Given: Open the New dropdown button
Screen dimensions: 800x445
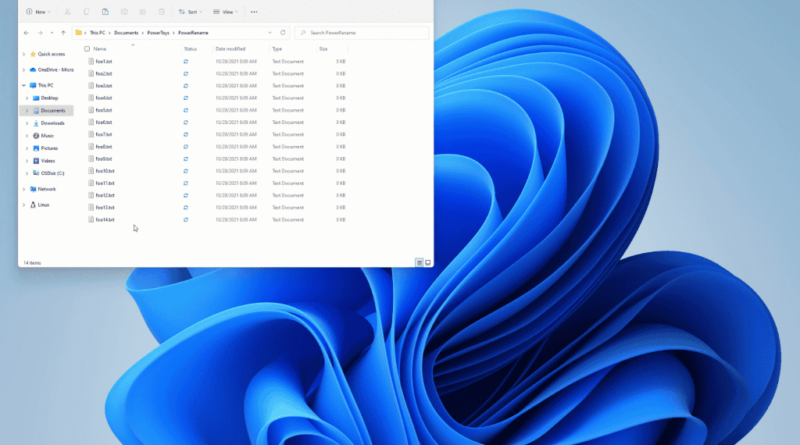Looking at the screenshot, I should pyautogui.click(x=38, y=12).
